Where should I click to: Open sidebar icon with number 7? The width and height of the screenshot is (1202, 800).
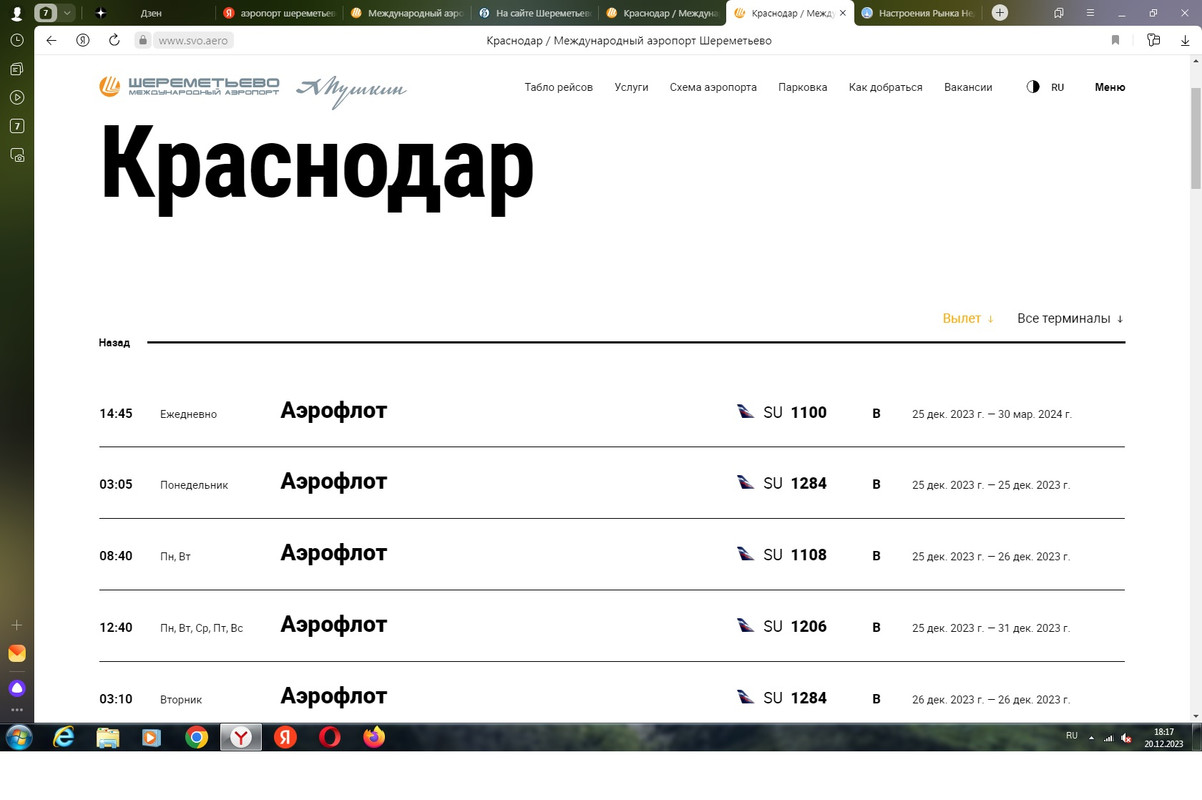point(16,126)
